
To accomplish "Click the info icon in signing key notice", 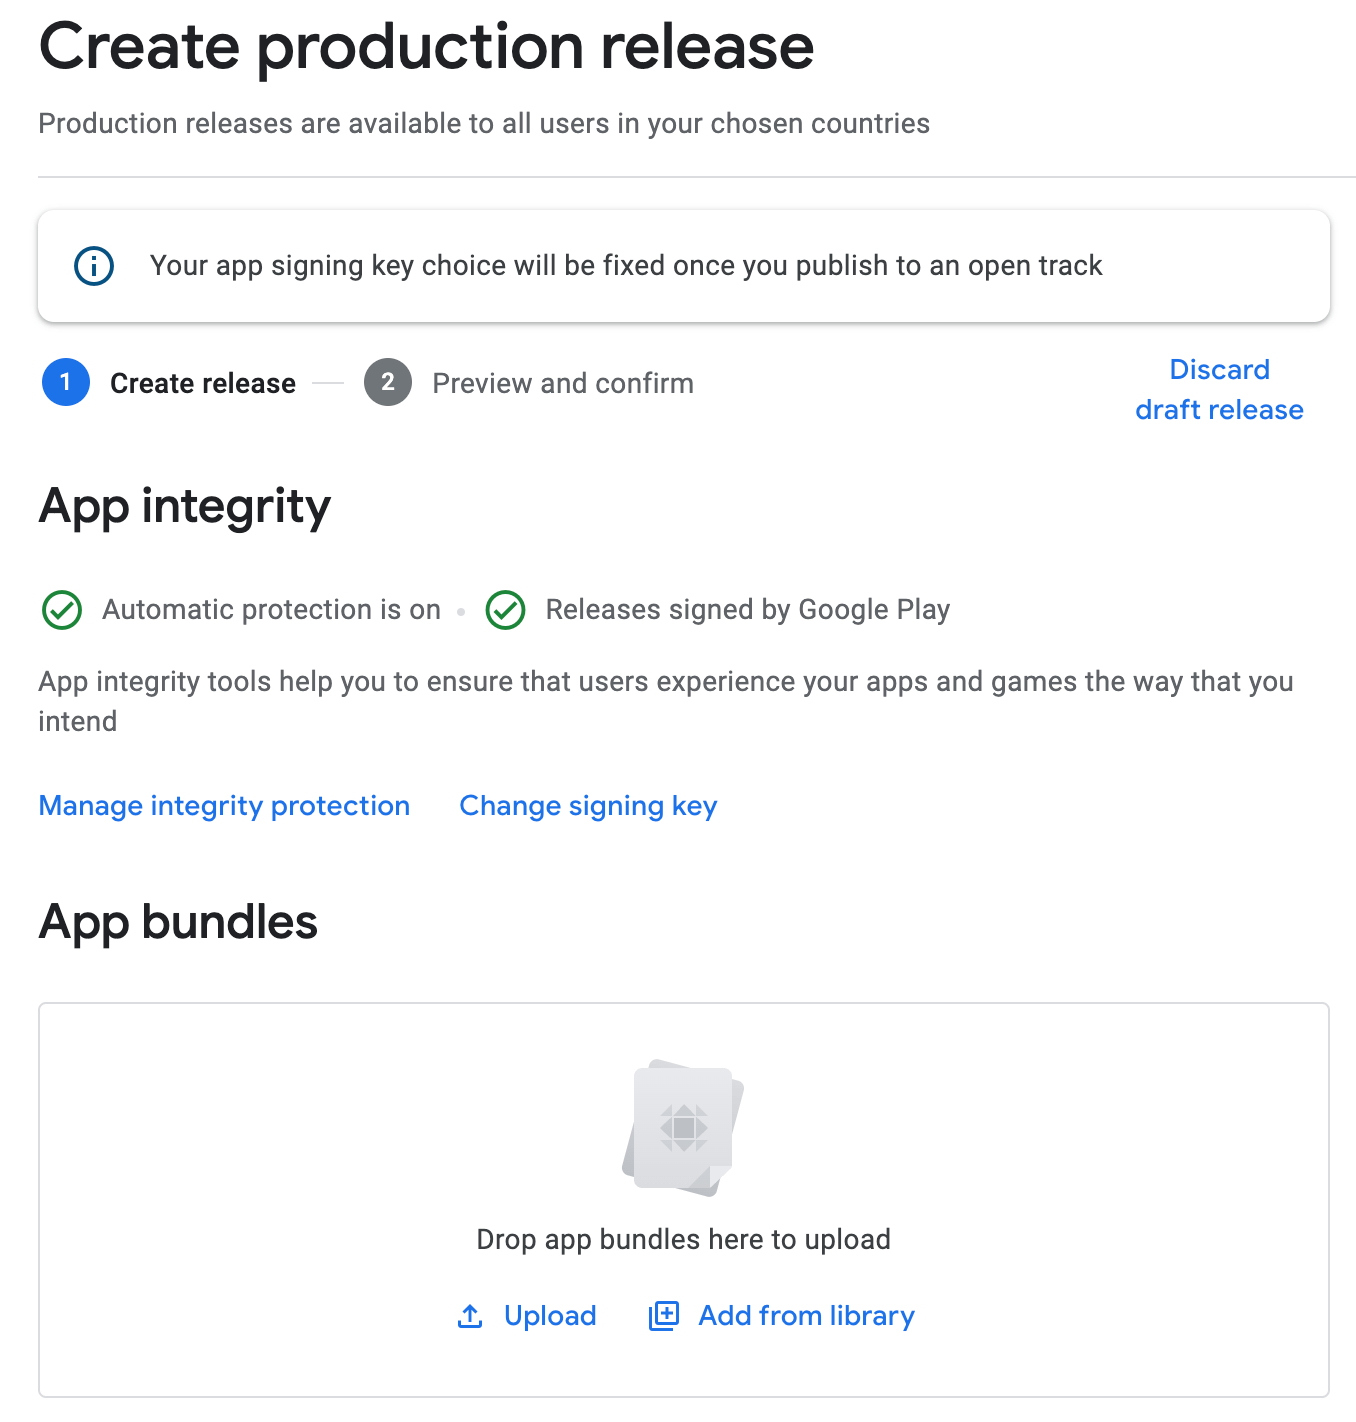I will pos(94,266).
